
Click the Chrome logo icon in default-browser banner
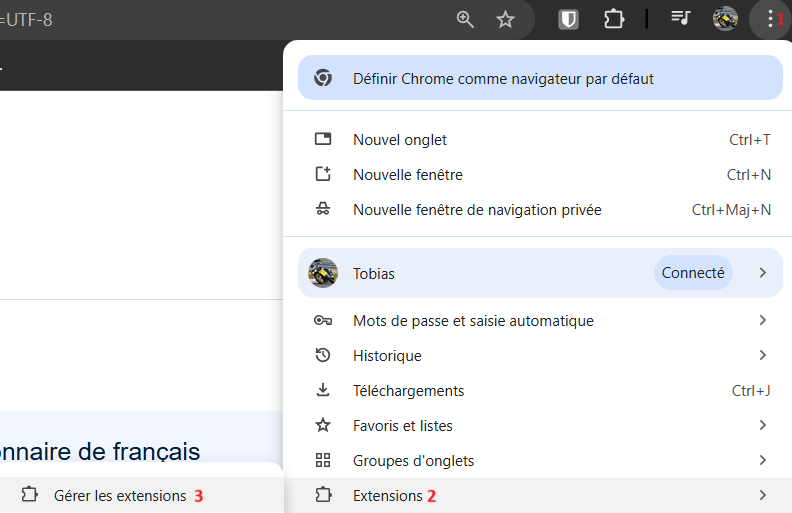323,78
